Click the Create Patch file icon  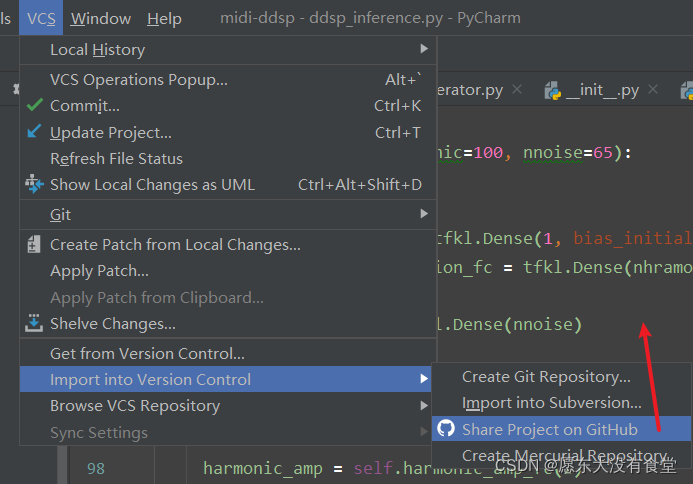point(34,244)
